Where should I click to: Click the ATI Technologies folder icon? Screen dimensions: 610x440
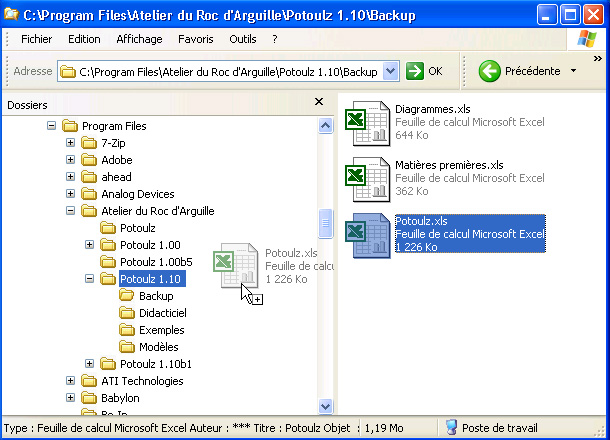[89, 381]
